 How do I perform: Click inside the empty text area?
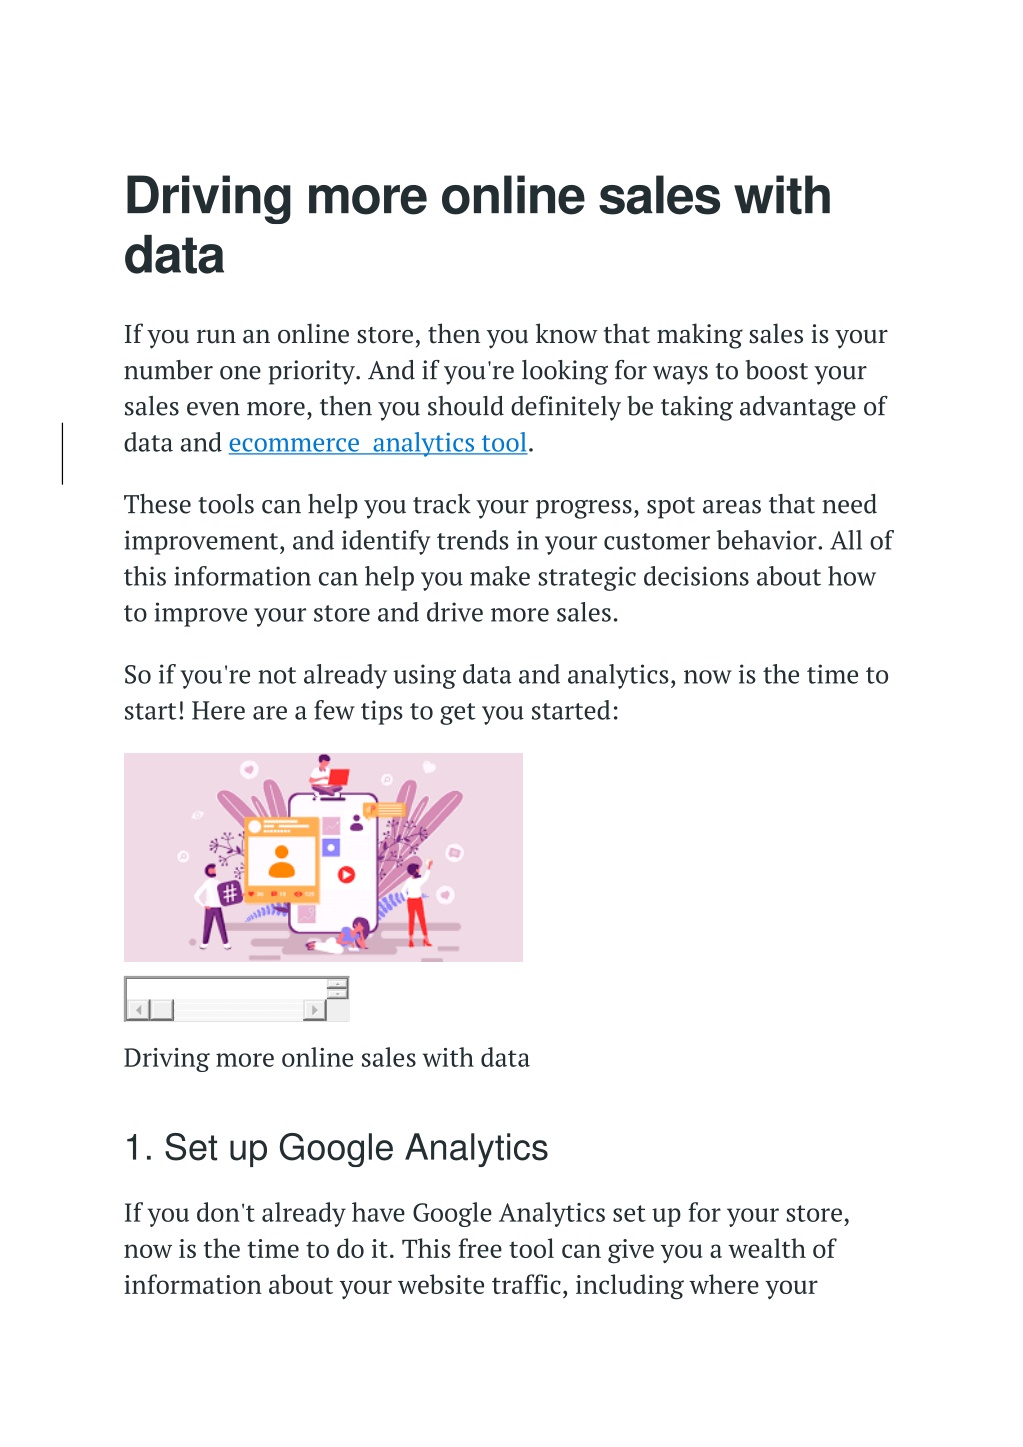tap(226, 988)
